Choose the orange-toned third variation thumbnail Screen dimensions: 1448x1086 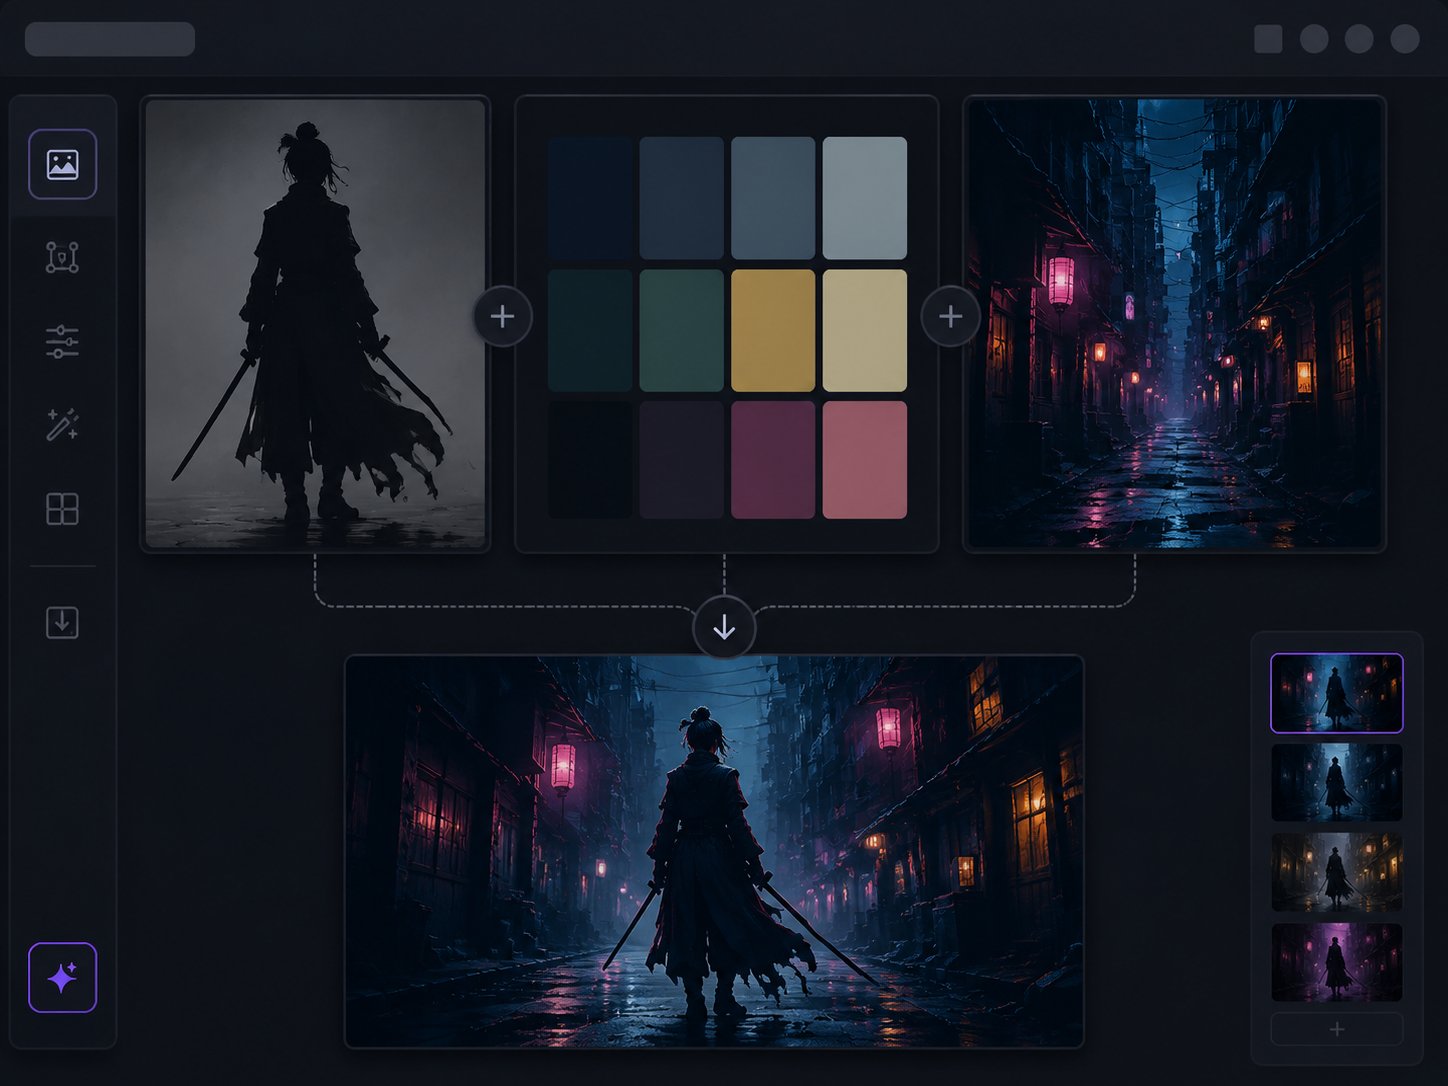point(1336,872)
